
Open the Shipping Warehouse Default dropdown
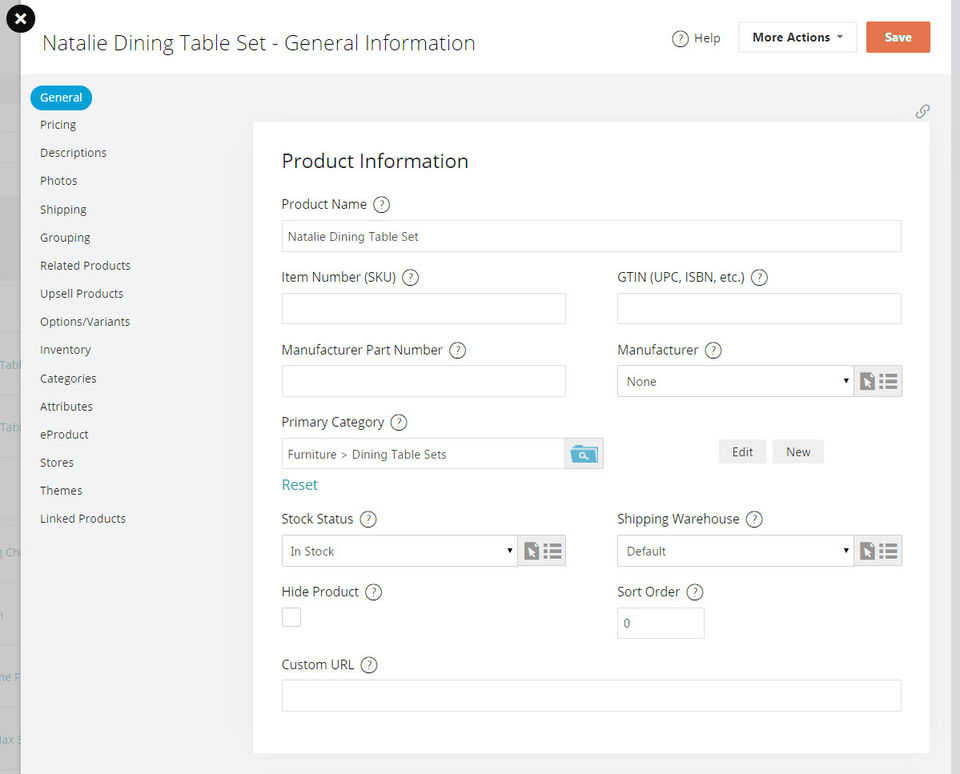[x=735, y=550]
